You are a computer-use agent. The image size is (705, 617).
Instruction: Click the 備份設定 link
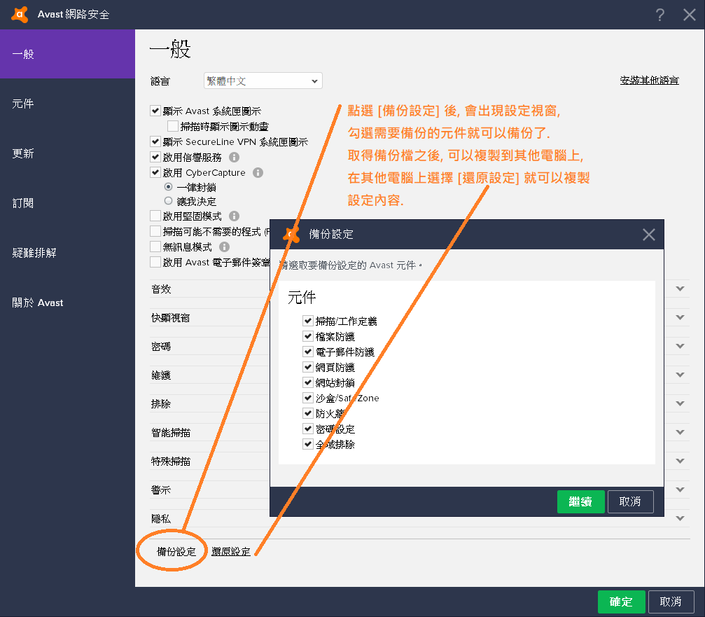click(176, 551)
